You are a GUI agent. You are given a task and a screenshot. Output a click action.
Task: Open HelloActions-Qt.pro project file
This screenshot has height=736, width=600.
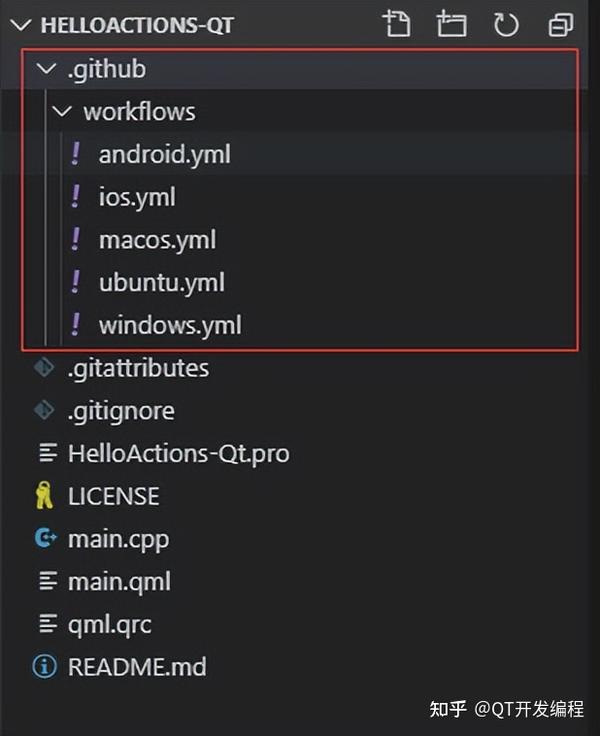pyautogui.click(x=178, y=454)
